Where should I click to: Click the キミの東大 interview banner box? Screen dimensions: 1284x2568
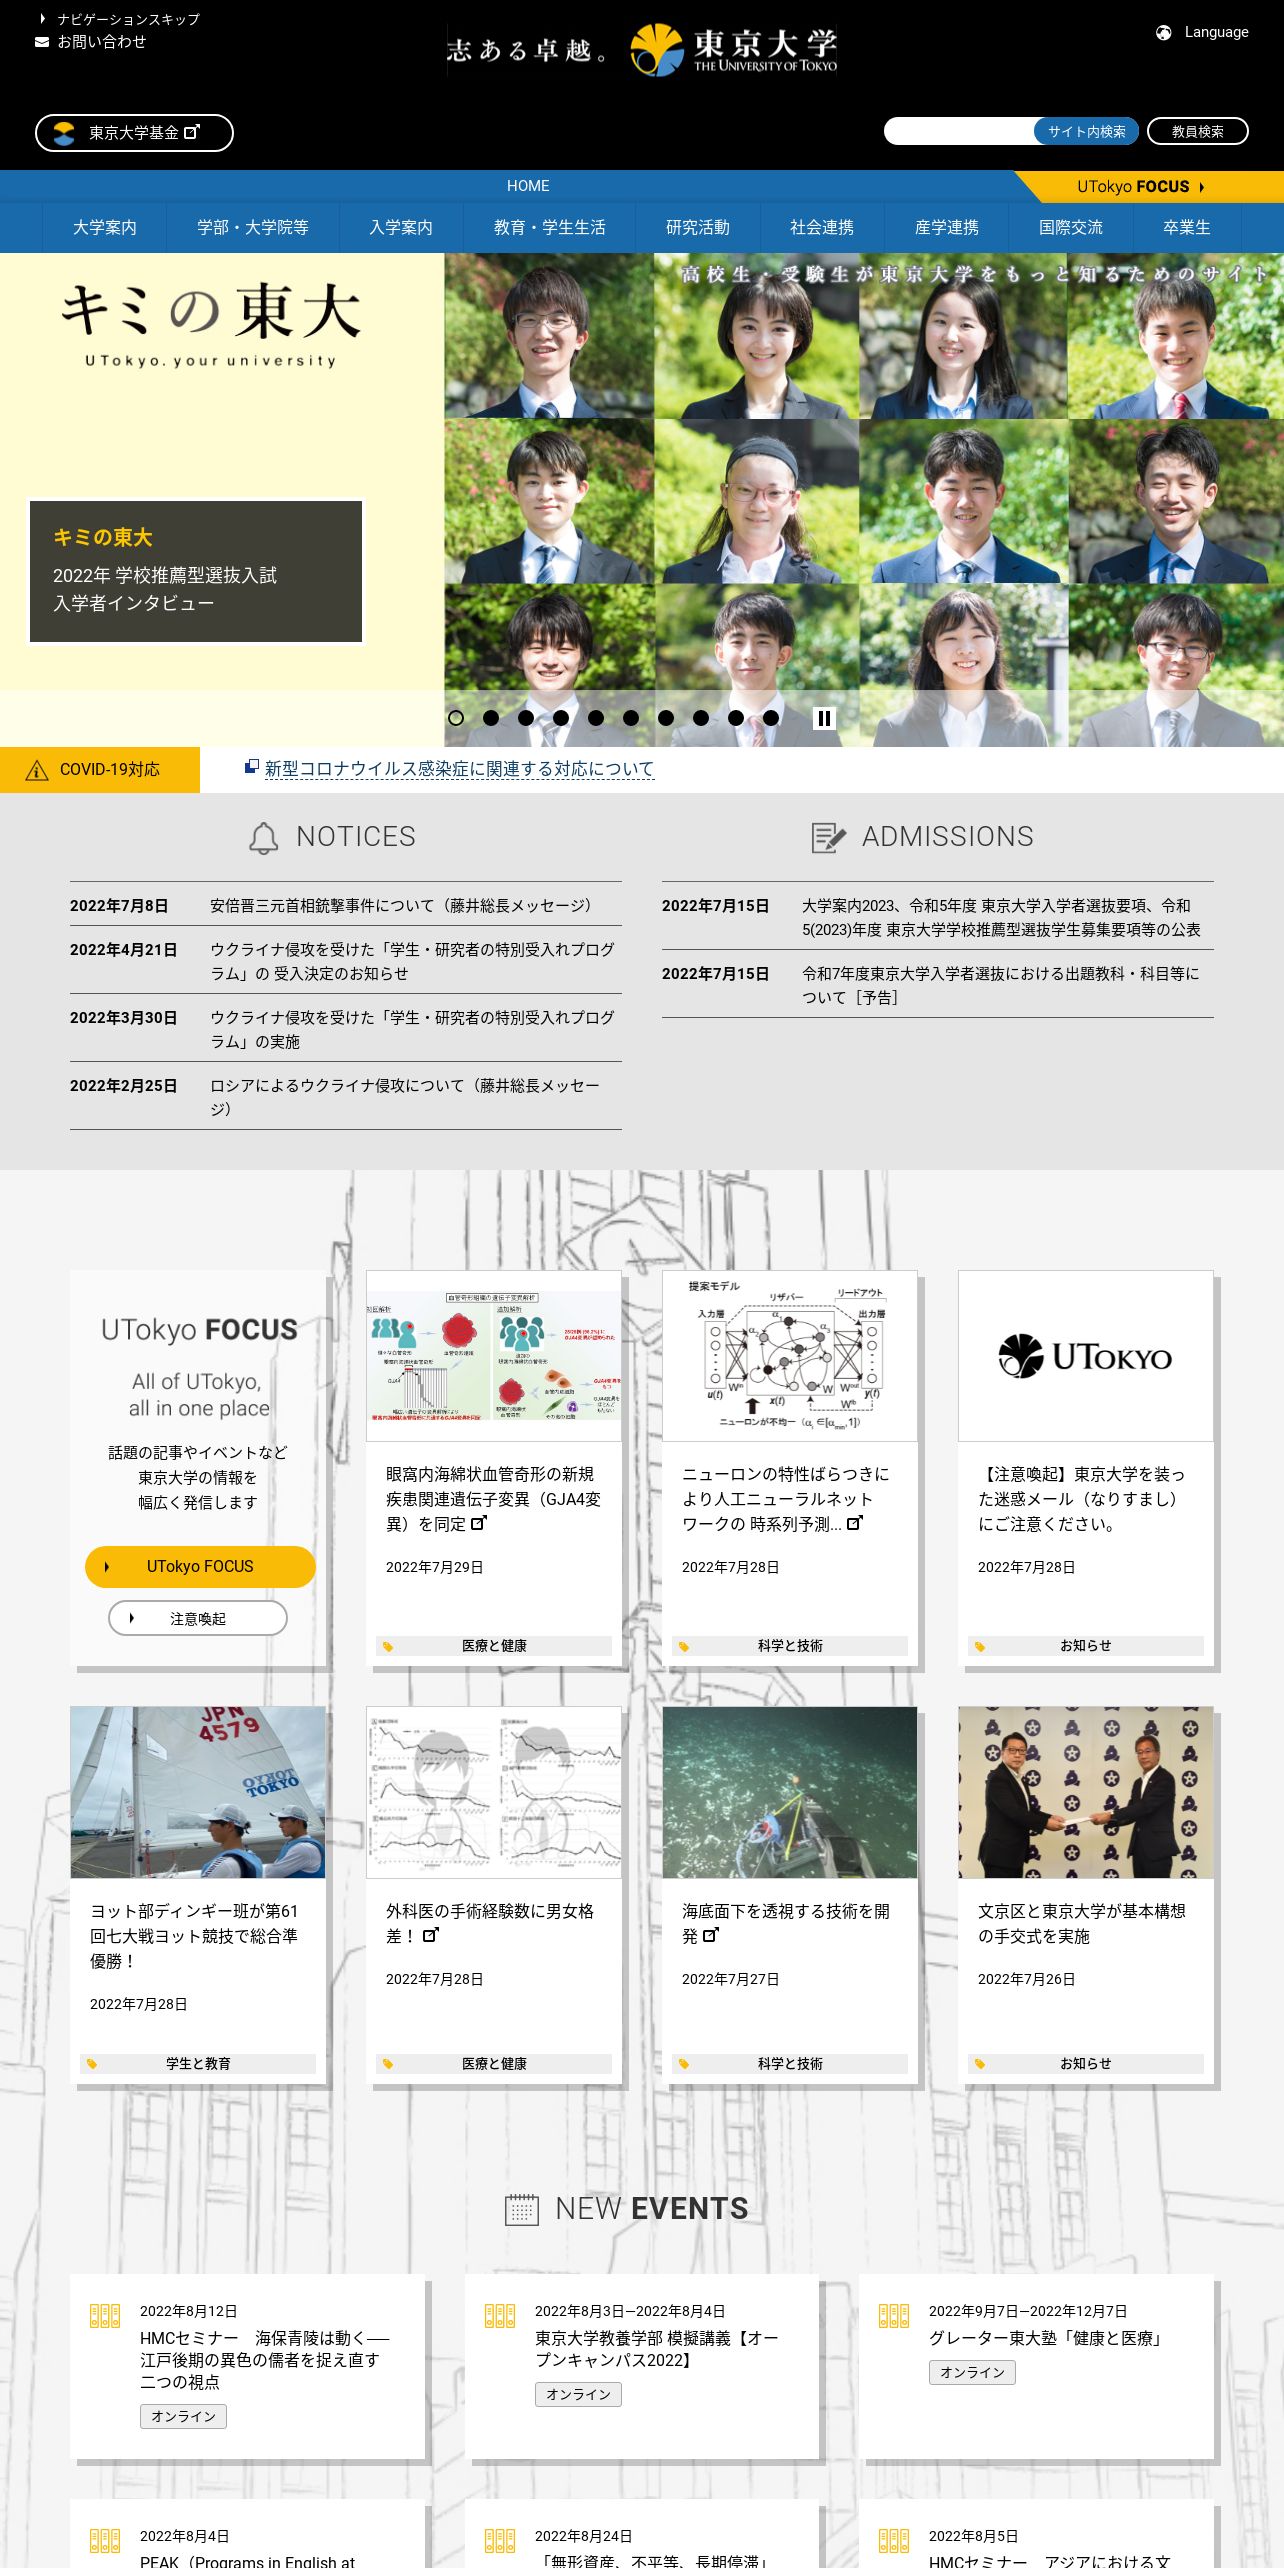[196, 572]
